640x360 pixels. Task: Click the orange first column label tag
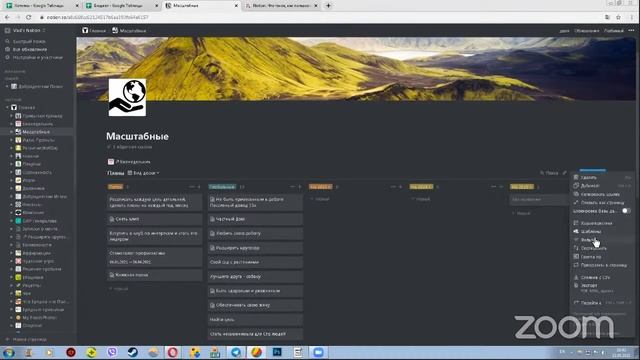pyautogui.click(x=116, y=187)
